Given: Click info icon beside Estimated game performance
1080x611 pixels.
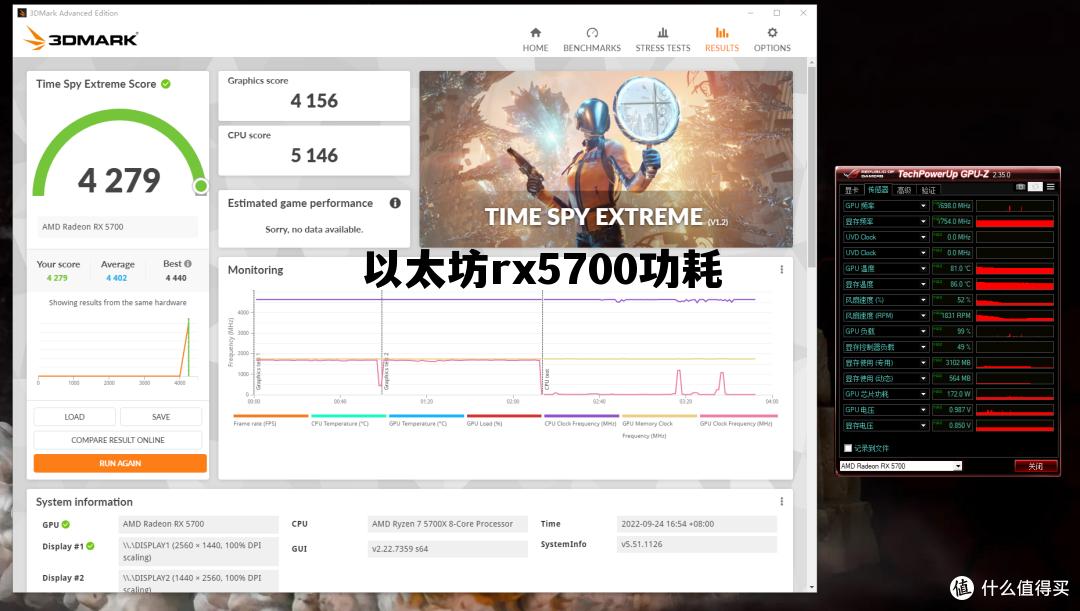Looking at the screenshot, I should [x=395, y=203].
